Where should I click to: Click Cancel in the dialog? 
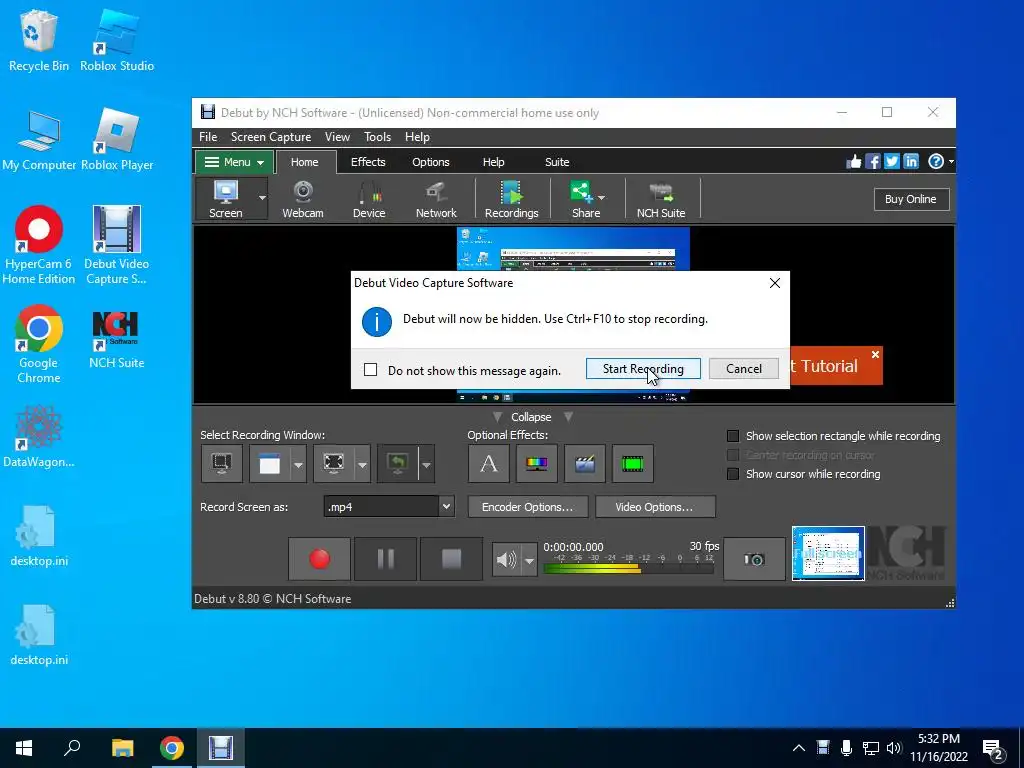point(744,368)
